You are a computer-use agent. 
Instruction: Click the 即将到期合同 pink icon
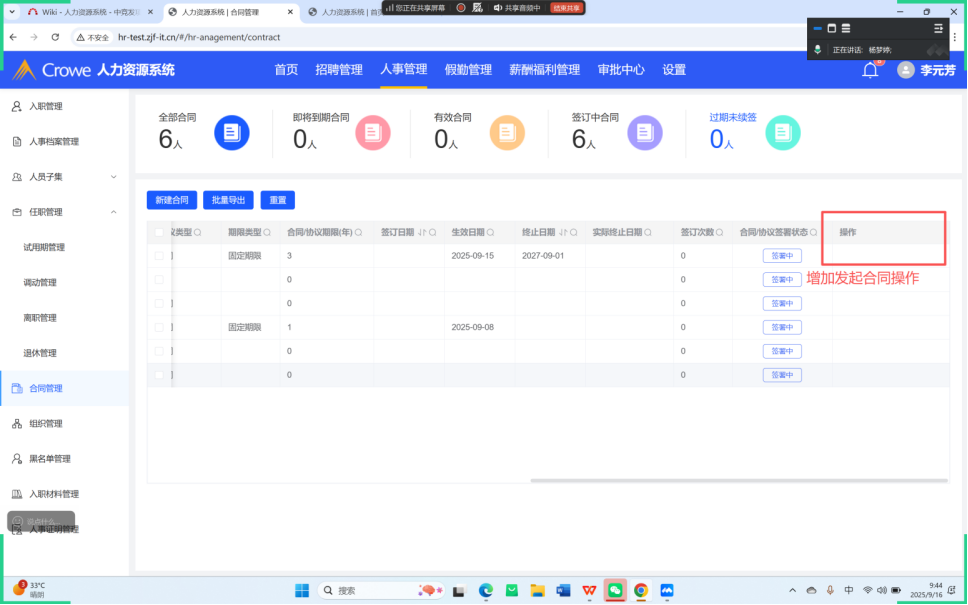pos(372,132)
